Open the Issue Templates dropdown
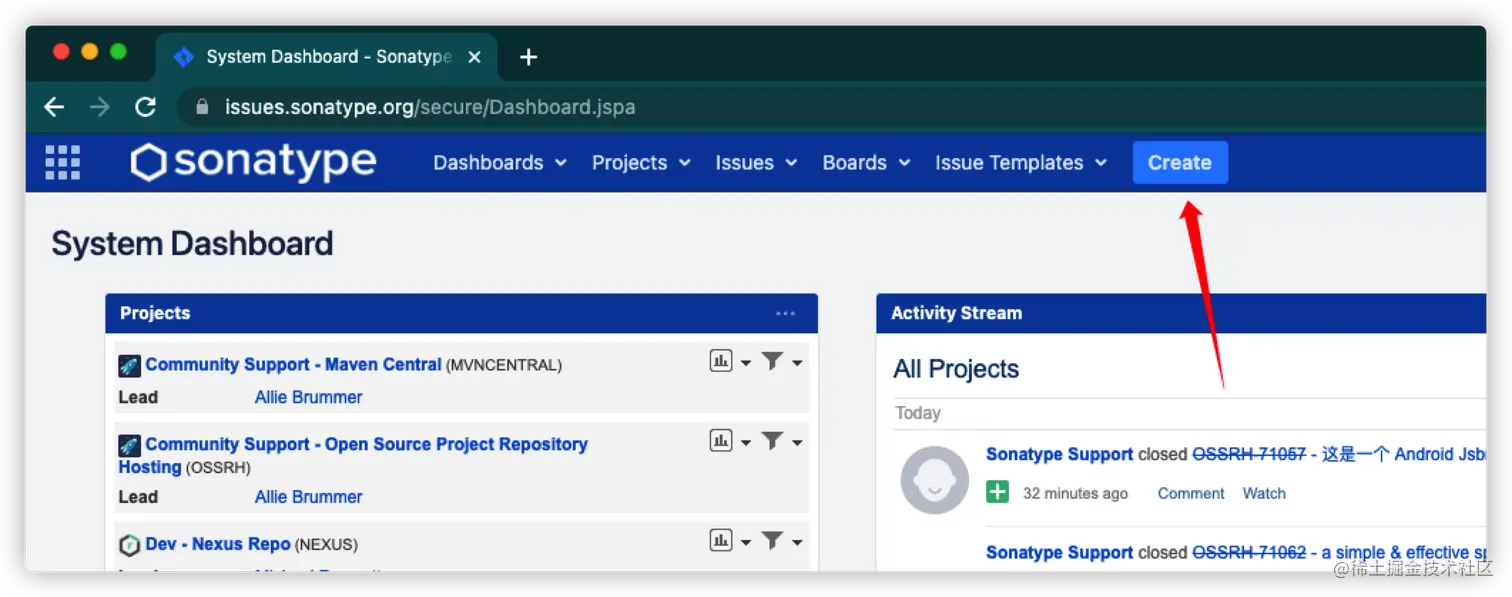This screenshot has width=1512, height=597. [1020, 163]
